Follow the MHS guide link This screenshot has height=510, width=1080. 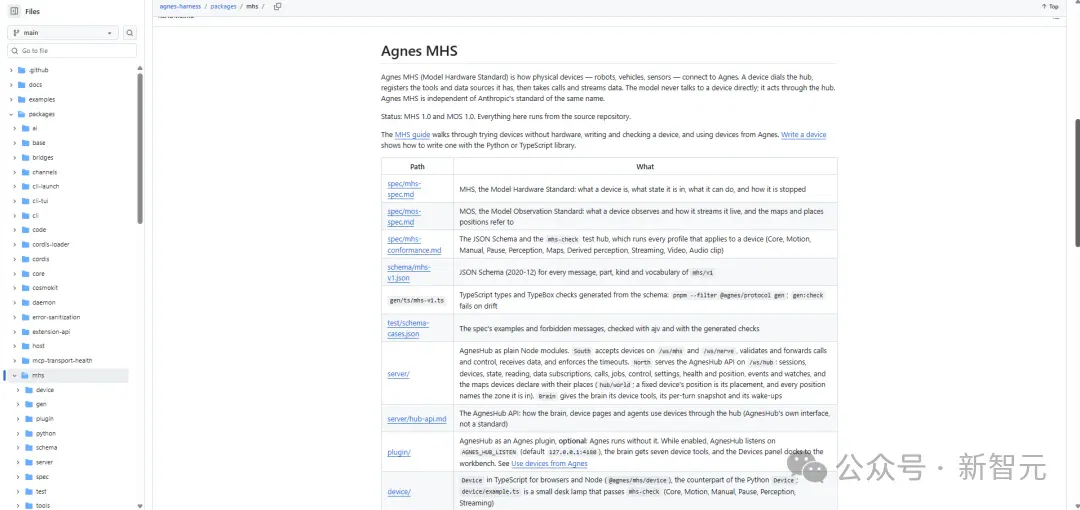point(412,135)
